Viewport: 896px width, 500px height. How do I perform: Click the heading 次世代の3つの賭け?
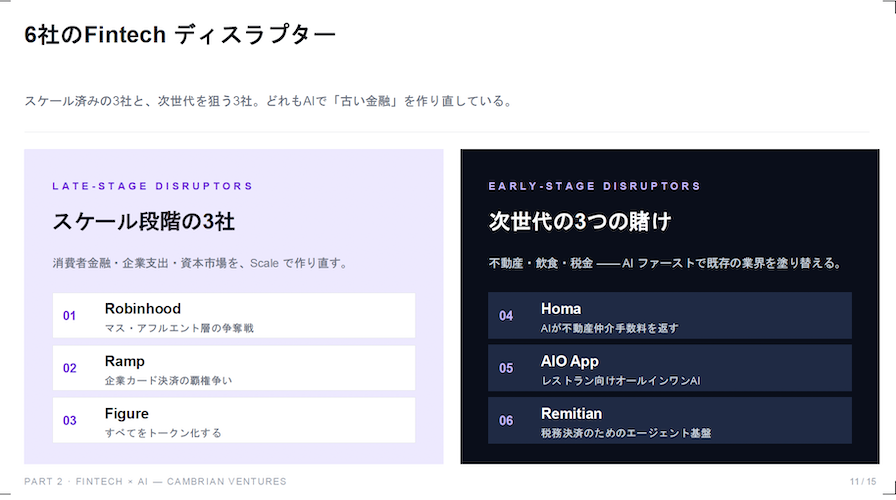click(x=579, y=222)
